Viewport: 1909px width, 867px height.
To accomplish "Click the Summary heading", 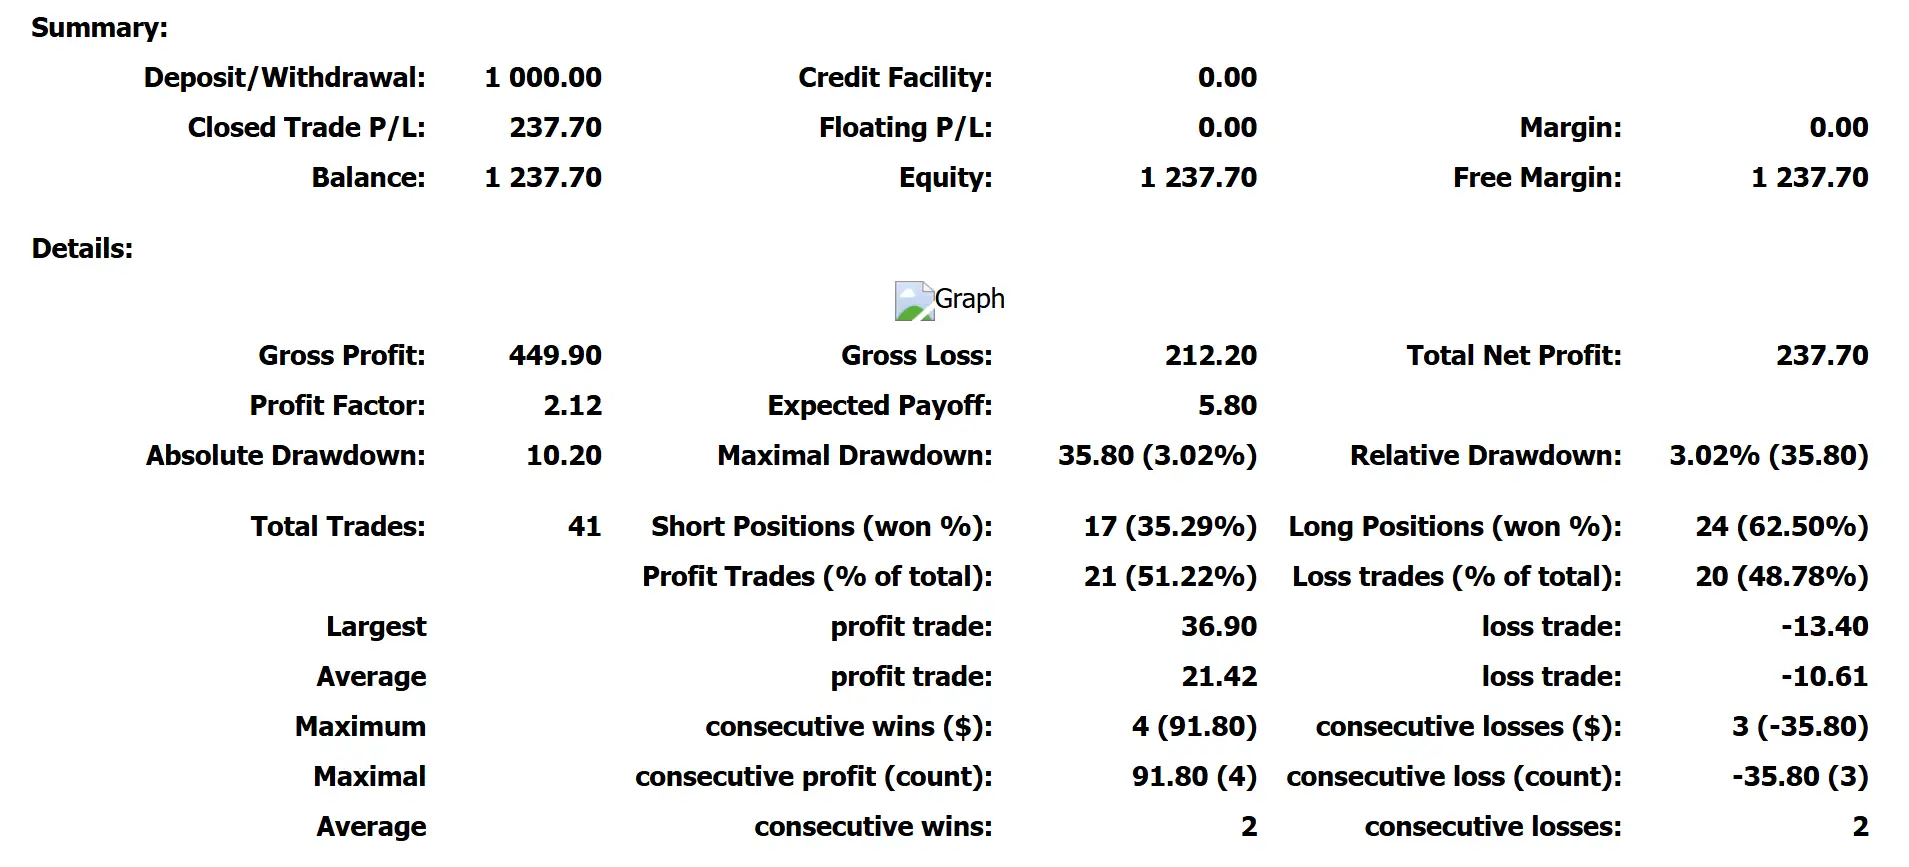I will pos(99,28).
